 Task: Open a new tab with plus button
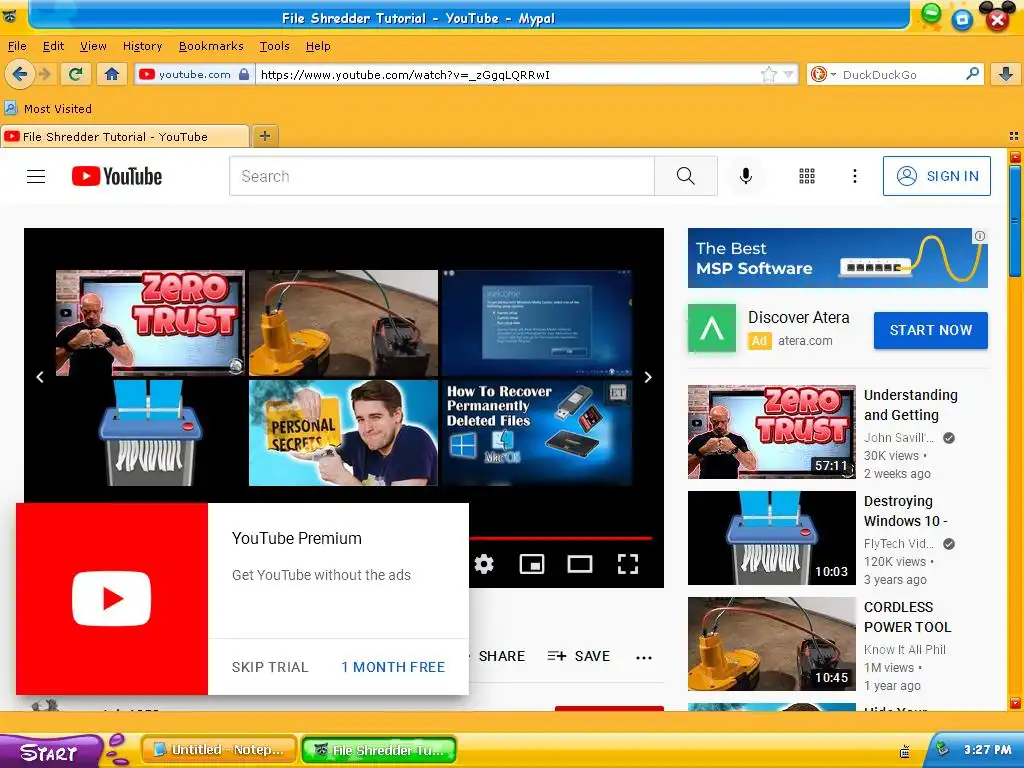tap(264, 136)
